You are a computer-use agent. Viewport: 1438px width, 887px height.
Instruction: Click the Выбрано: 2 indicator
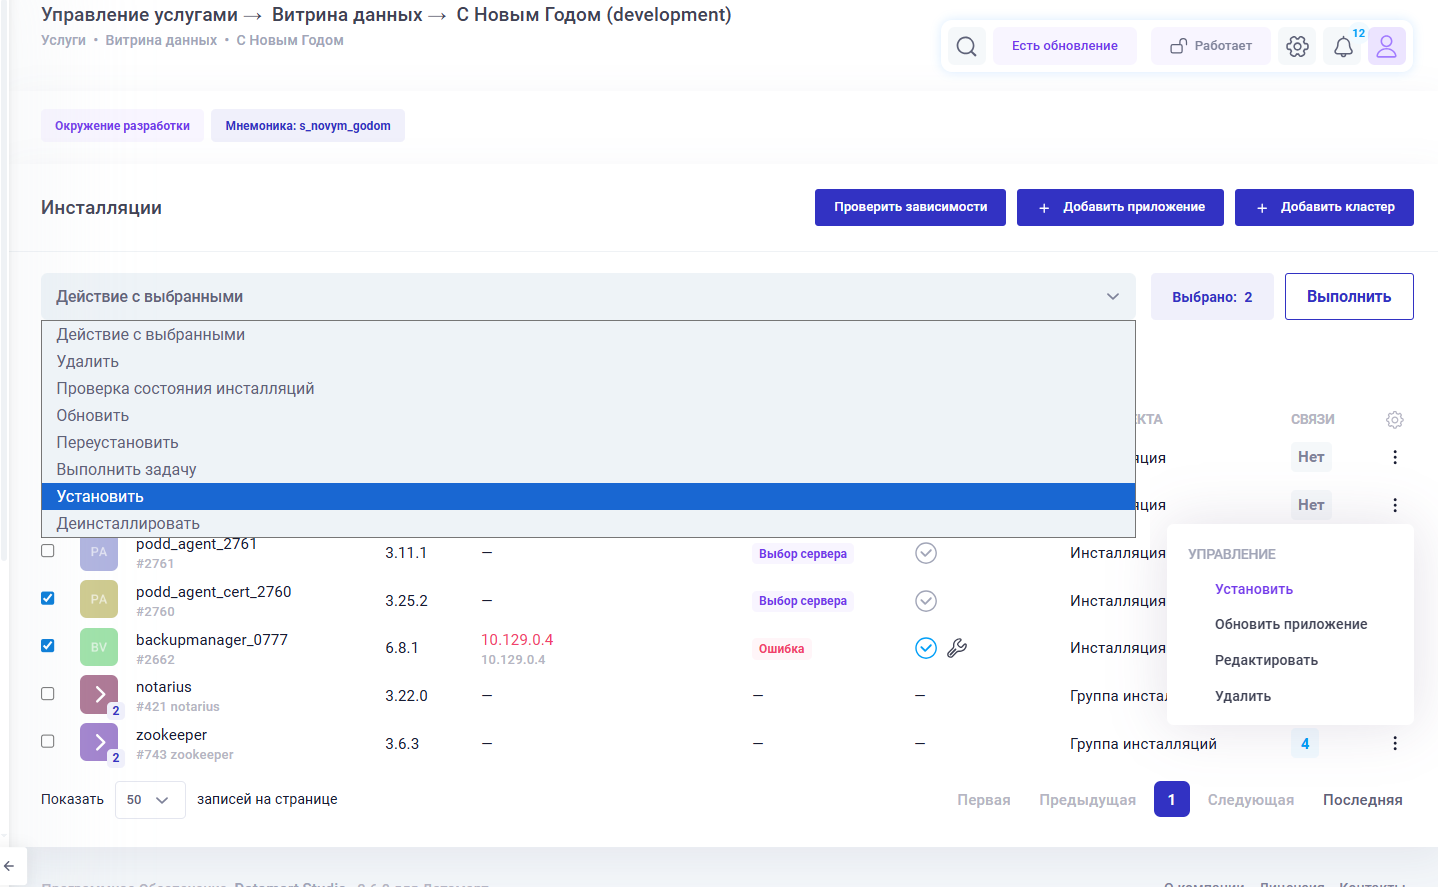click(1212, 297)
